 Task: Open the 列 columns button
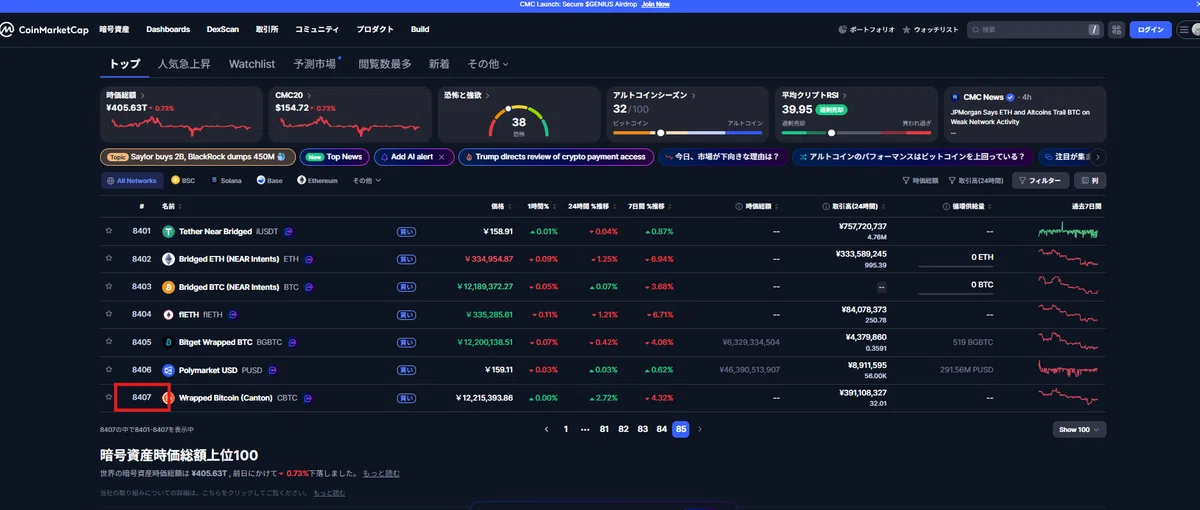[1090, 181]
